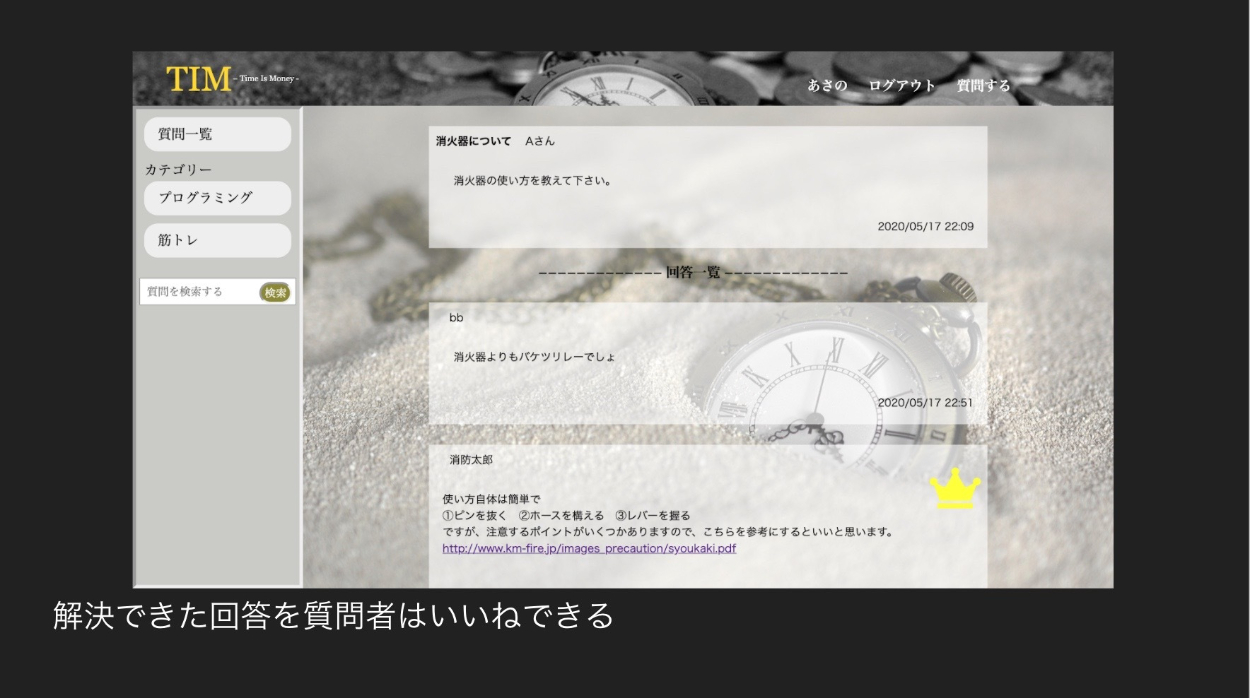Screen dimensions: 1250x698
Task: Log out via ログアウト link
Action: pos(902,86)
